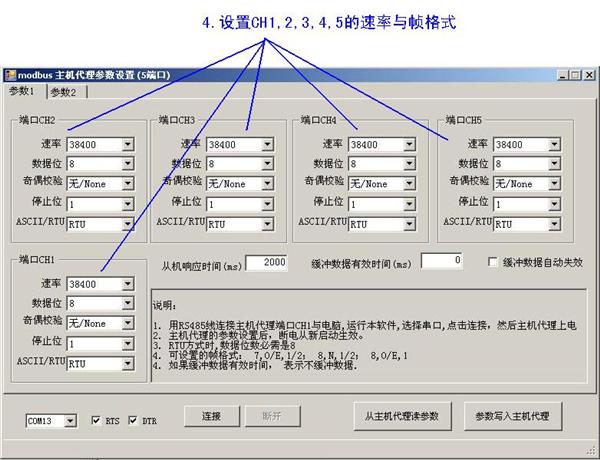
Task: Open the CH2 停止位 dropdown
Action: [100, 204]
